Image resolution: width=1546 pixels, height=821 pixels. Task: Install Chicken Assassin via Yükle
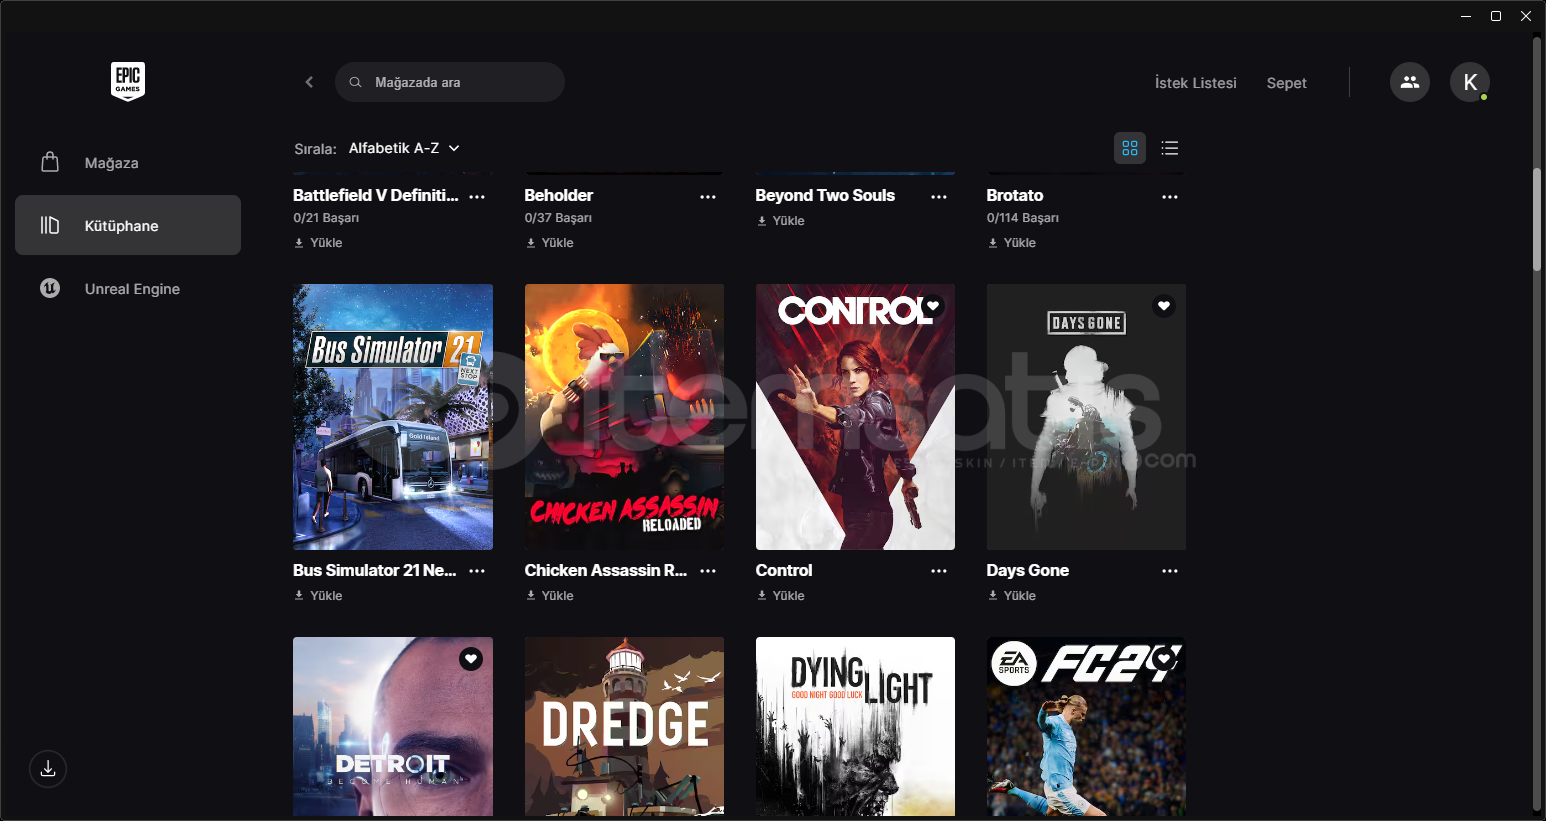pos(549,596)
